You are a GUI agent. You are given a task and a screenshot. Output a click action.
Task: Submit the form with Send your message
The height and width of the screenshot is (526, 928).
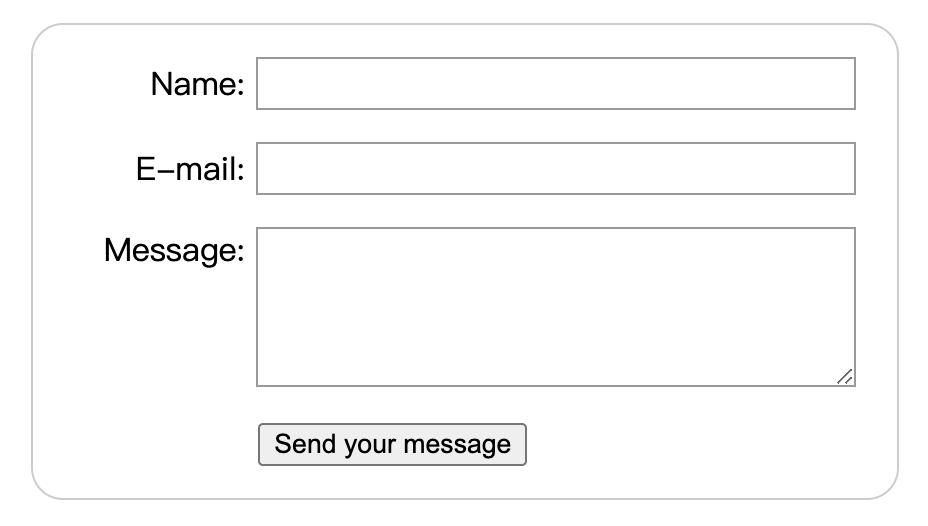pos(392,444)
